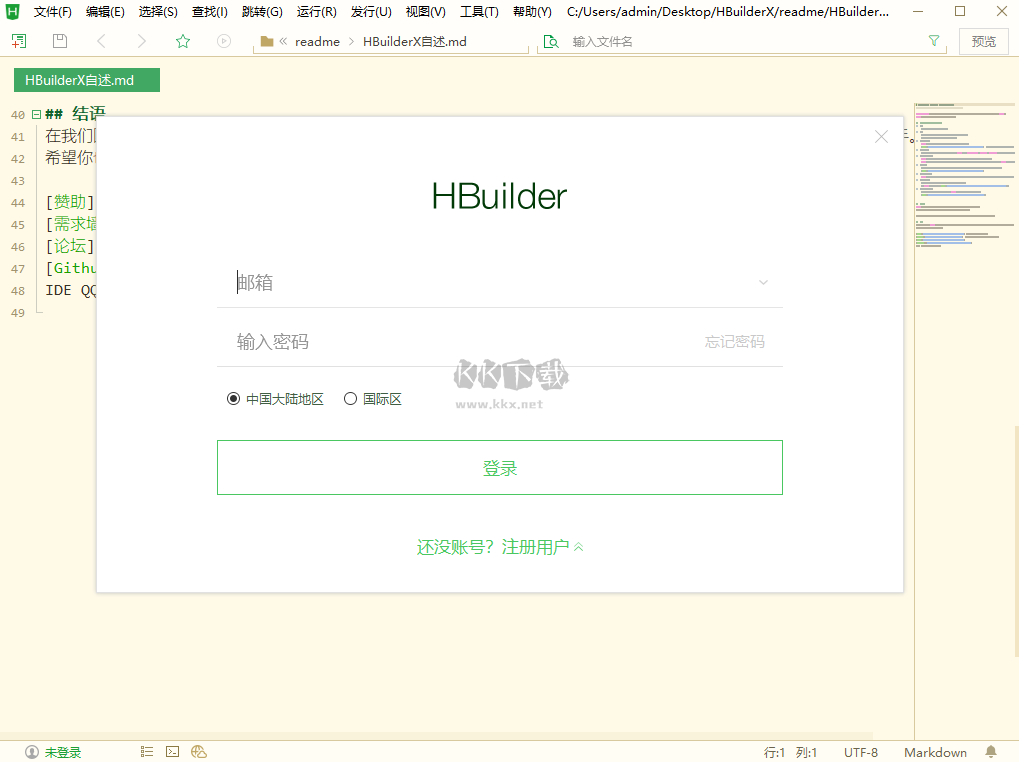Maximize the HBuilderX window
The height and width of the screenshot is (762, 1019).
point(960,12)
